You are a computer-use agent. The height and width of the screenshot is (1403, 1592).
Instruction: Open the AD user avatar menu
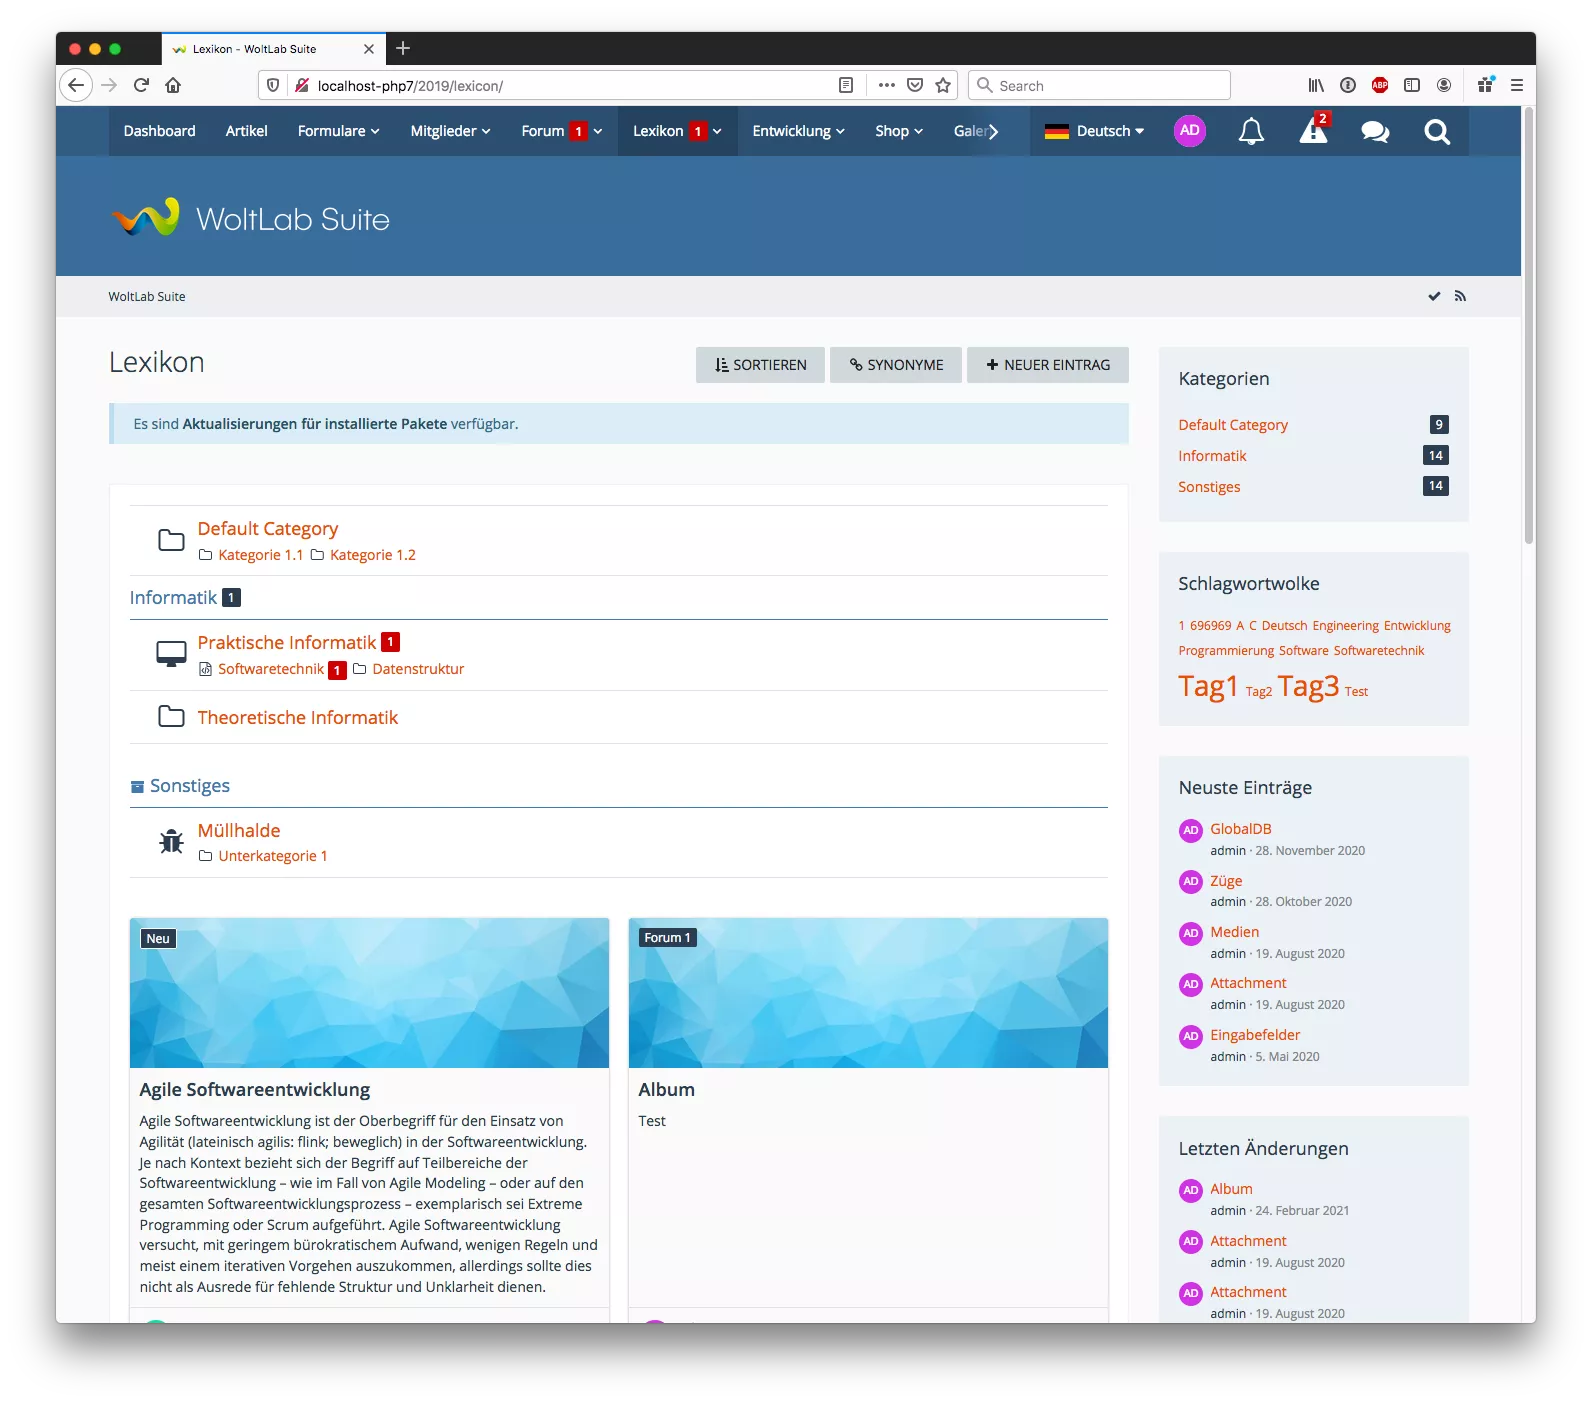(x=1189, y=131)
